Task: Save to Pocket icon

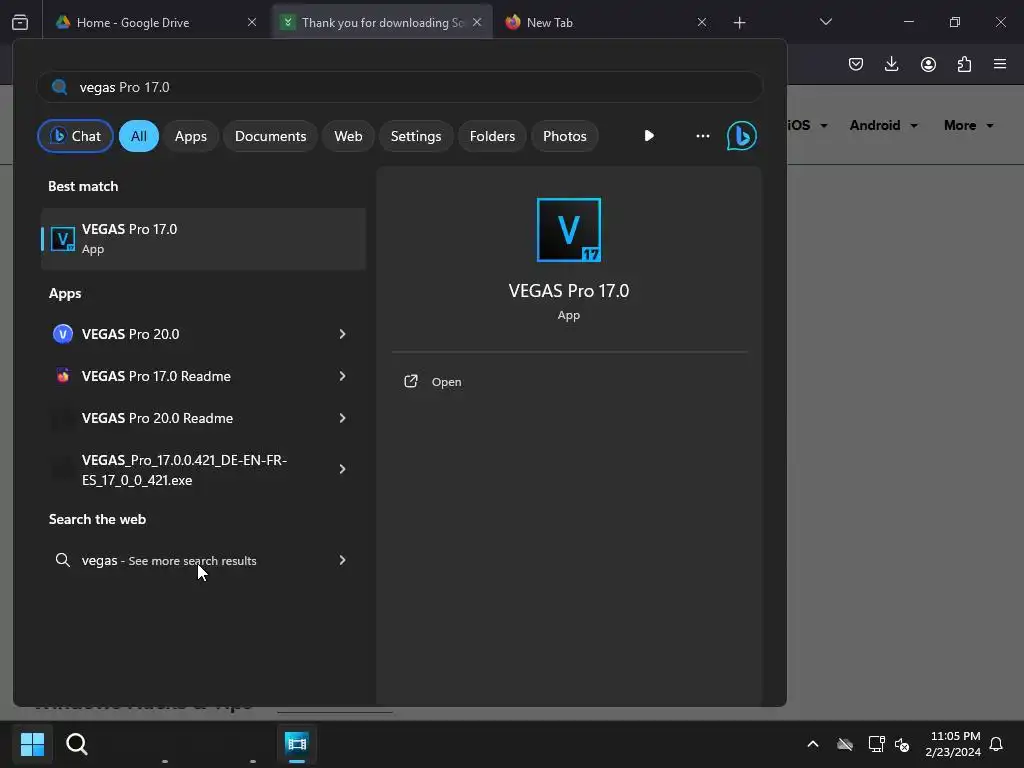Action: 856,64
